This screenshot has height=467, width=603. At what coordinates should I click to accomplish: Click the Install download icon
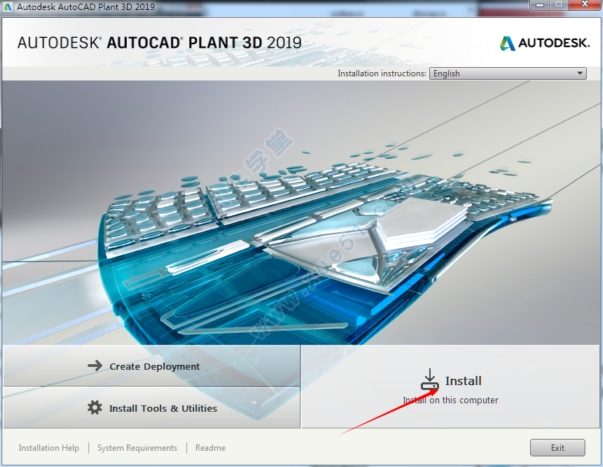430,379
